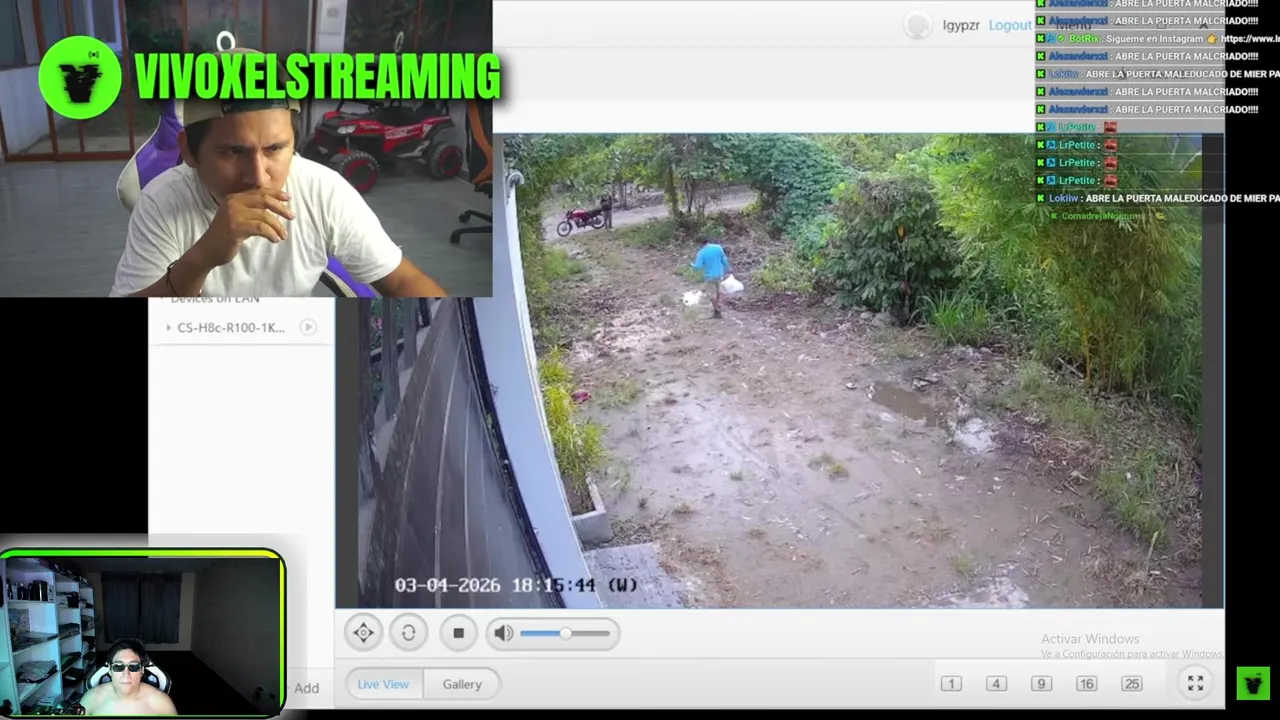The width and height of the screenshot is (1280, 720).
Task: Click the live camera video feed
Action: point(780,371)
